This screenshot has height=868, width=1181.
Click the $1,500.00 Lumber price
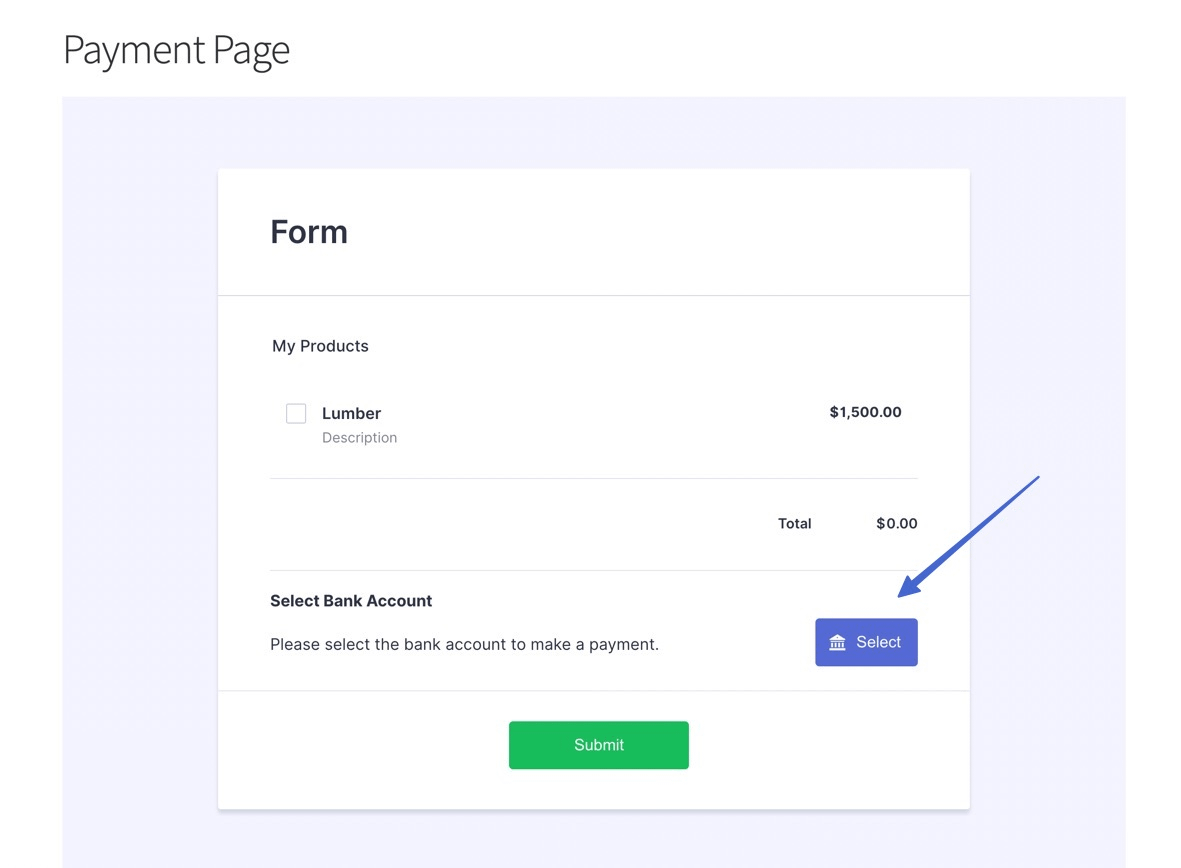click(865, 412)
